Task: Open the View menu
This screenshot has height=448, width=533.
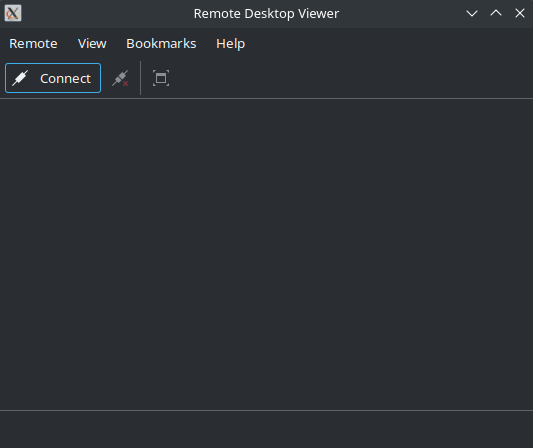Action: 92,44
